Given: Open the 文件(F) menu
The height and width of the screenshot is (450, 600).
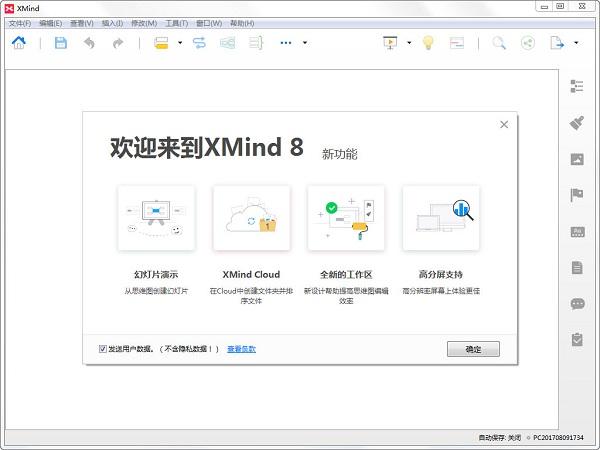Looking at the screenshot, I should click(20, 23).
